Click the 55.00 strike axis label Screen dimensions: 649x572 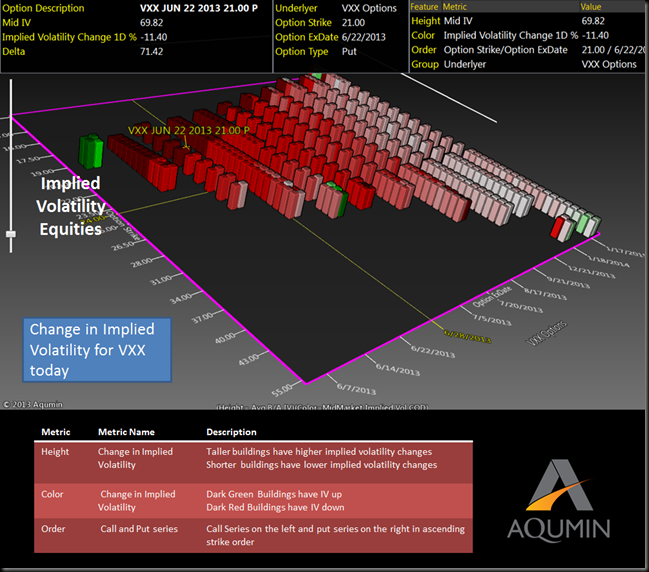coord(281,390)
